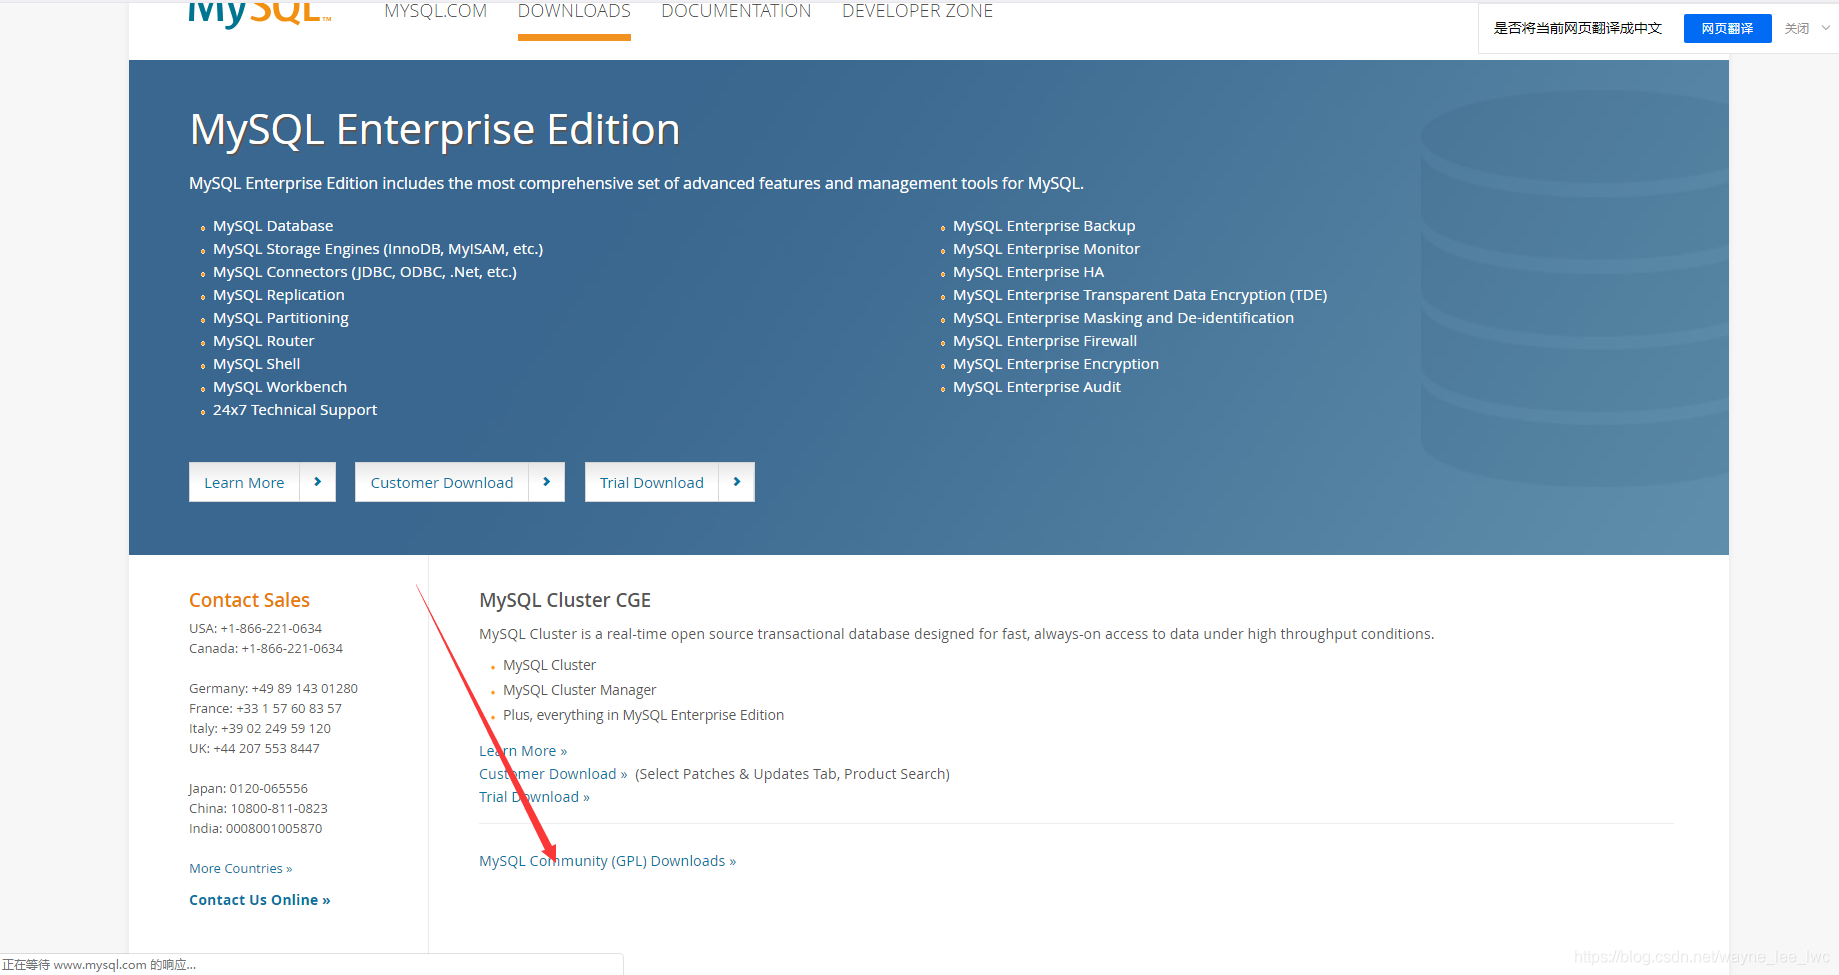The height and width of the screenshot is (975, 1839).
Task: Click MySQL Partitioning list item
Action: pyautogui.click(x=281, y=318)
